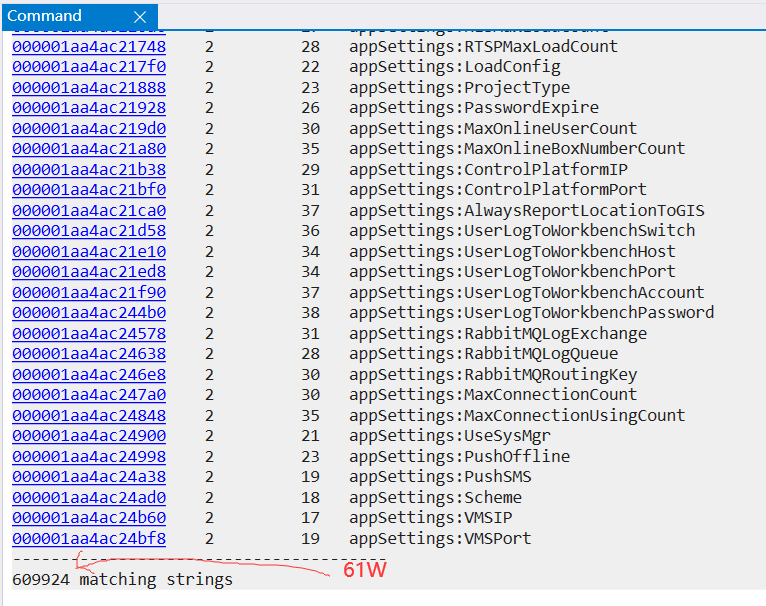Inspect object at 000001aa4ac24998
This screenshot has height=606, width=766.
tap(89, 457)
